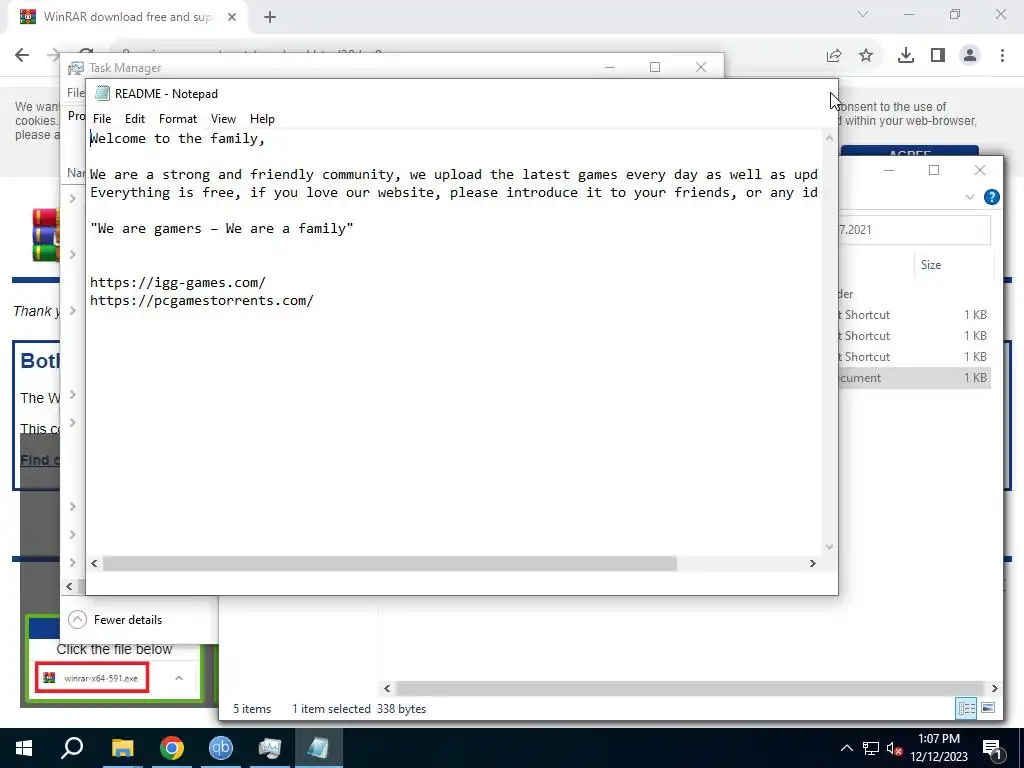
Task: Select the first Shortcut row in File Explorer
Action: (x=914, y=315)
